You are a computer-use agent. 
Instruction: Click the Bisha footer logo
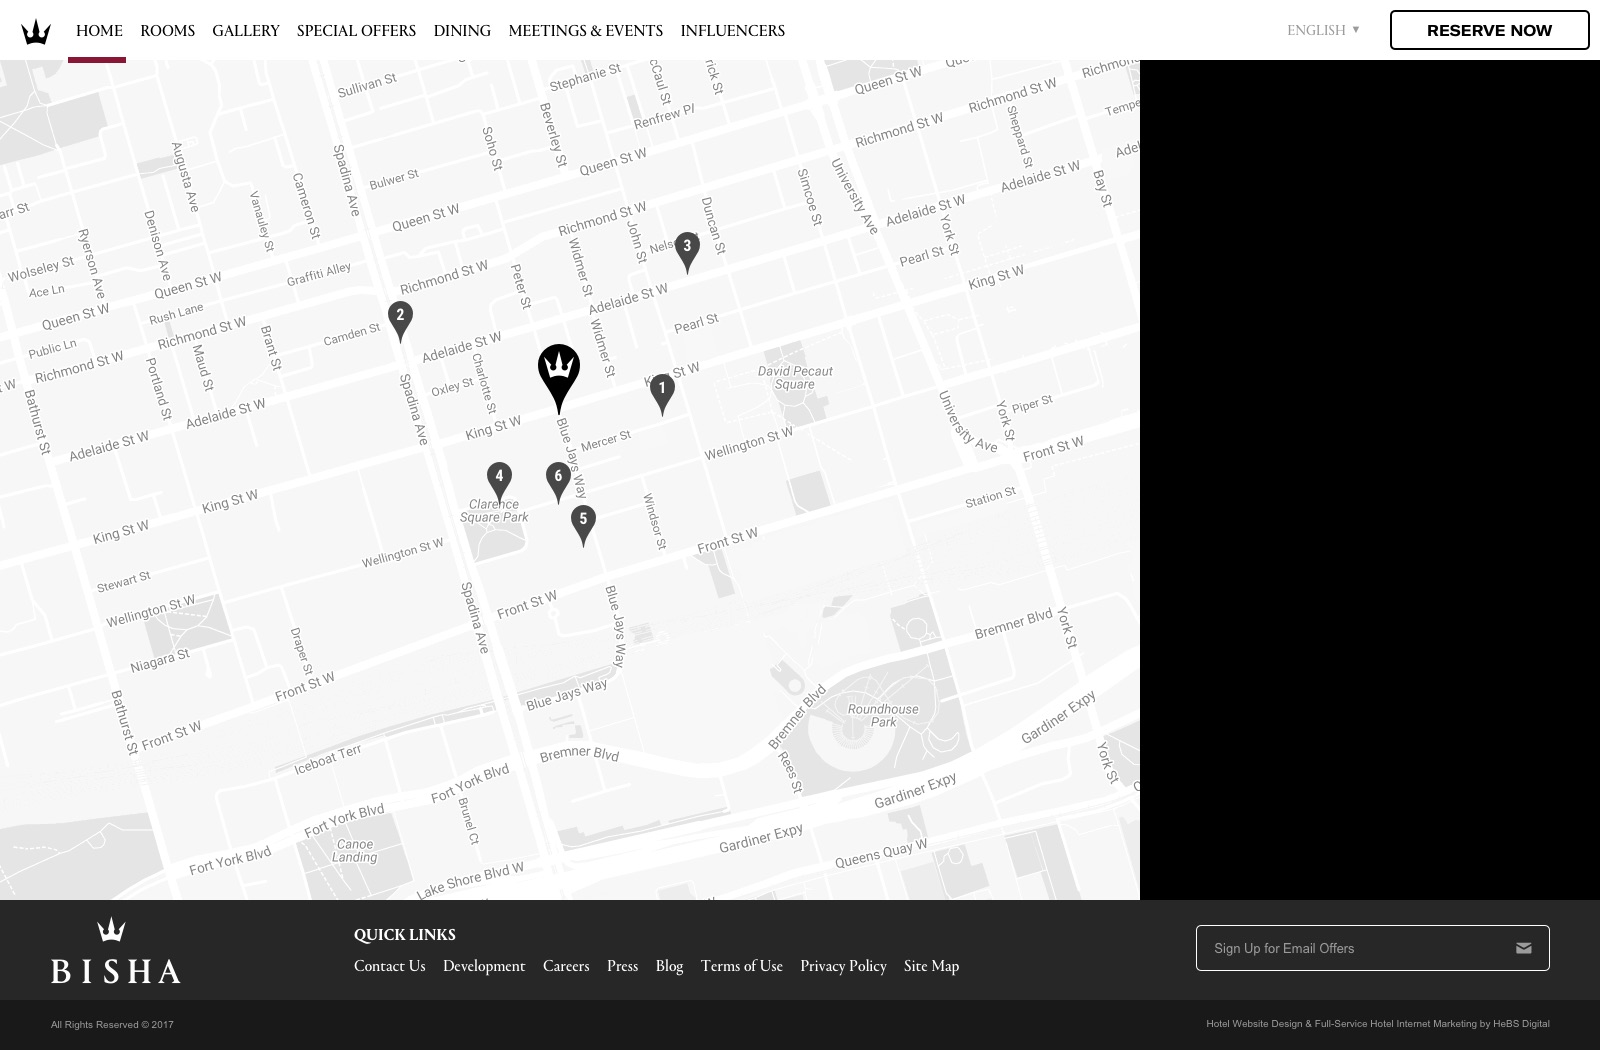[116, 951]
